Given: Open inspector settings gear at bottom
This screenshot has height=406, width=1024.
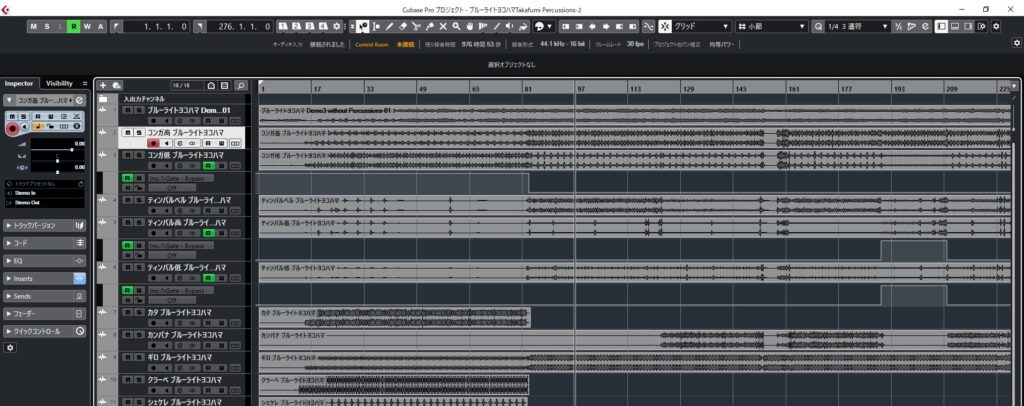Looking at the screenshot, I should (x=11, y=347).
